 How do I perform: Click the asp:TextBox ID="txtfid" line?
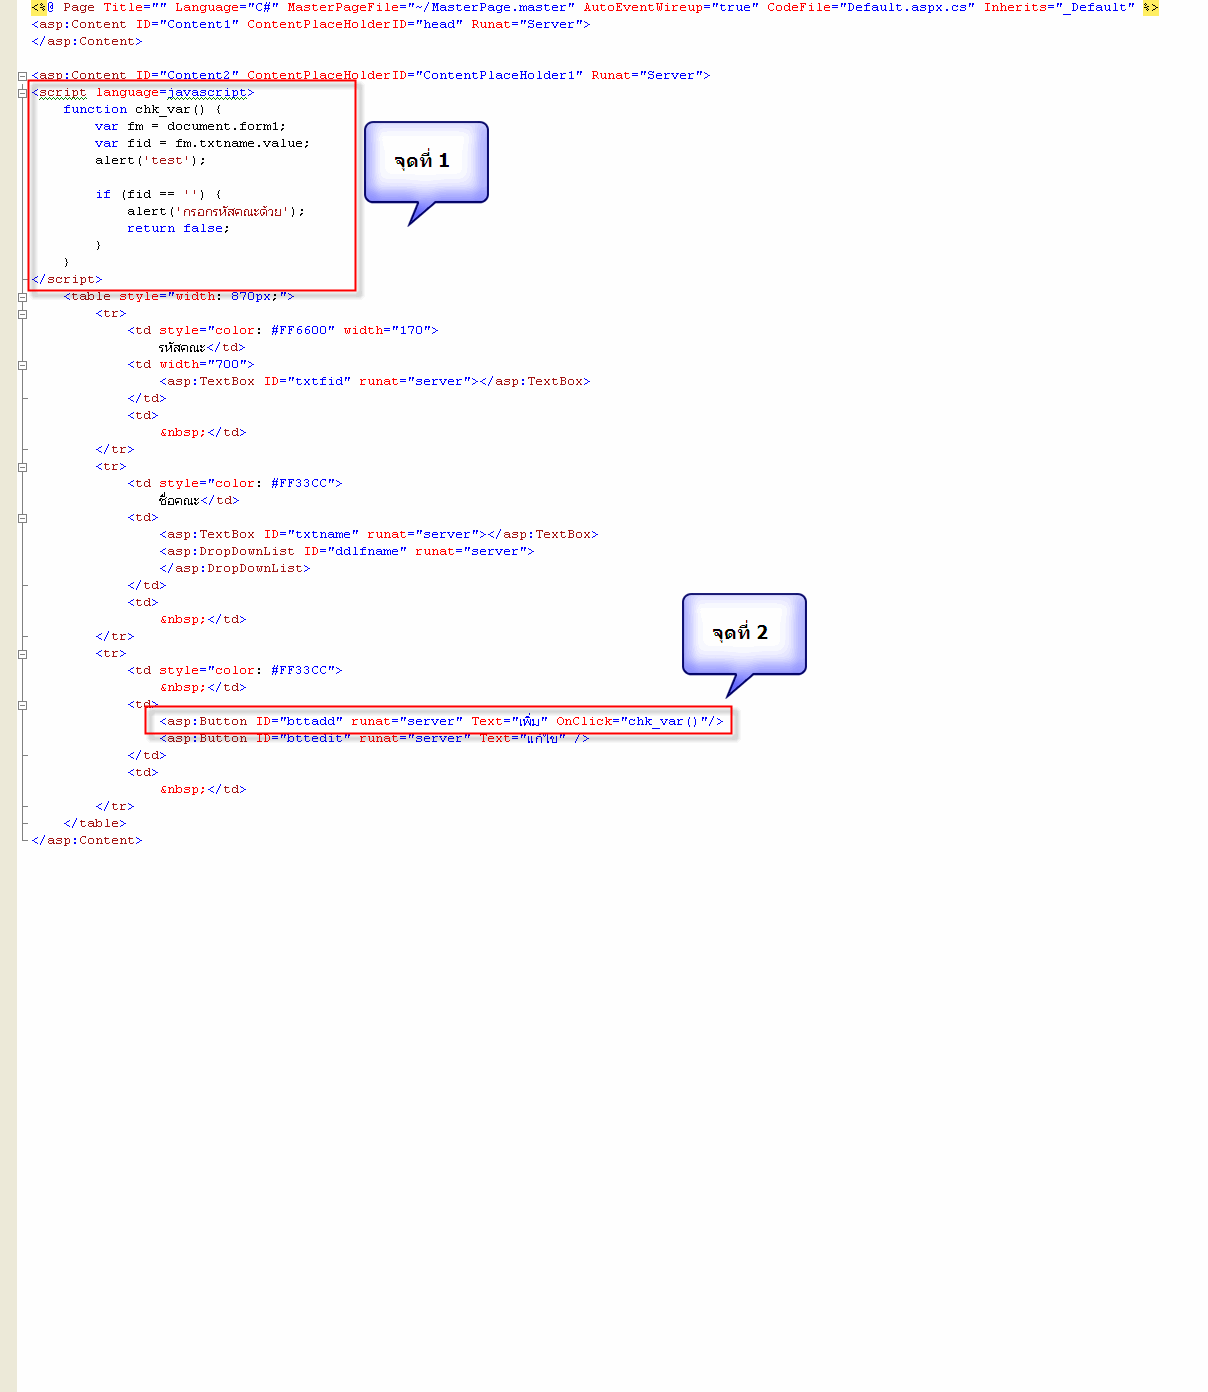tap(375, 381)
